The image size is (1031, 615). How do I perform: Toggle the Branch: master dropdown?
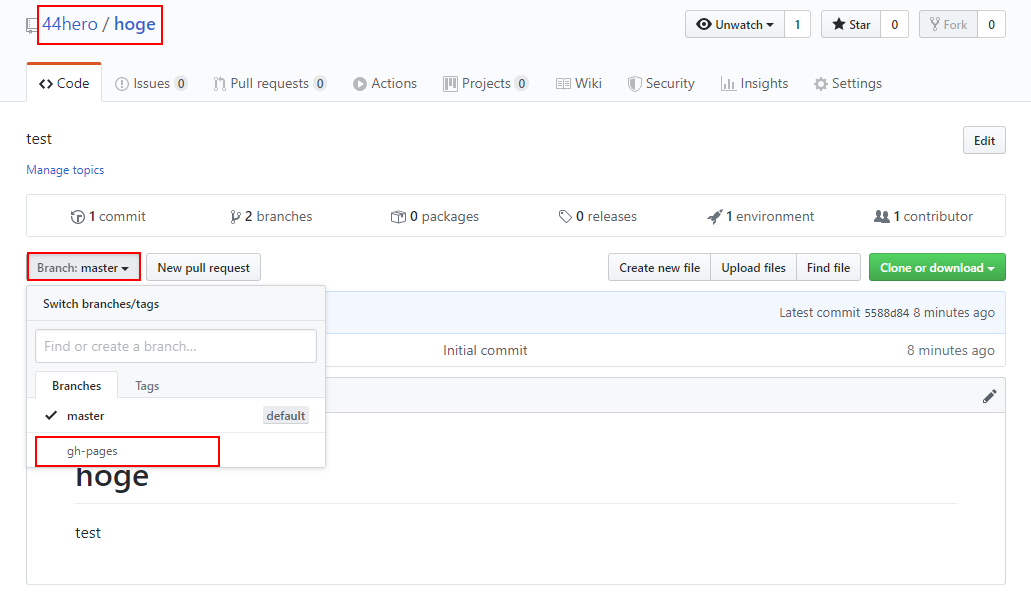point(83,267)
